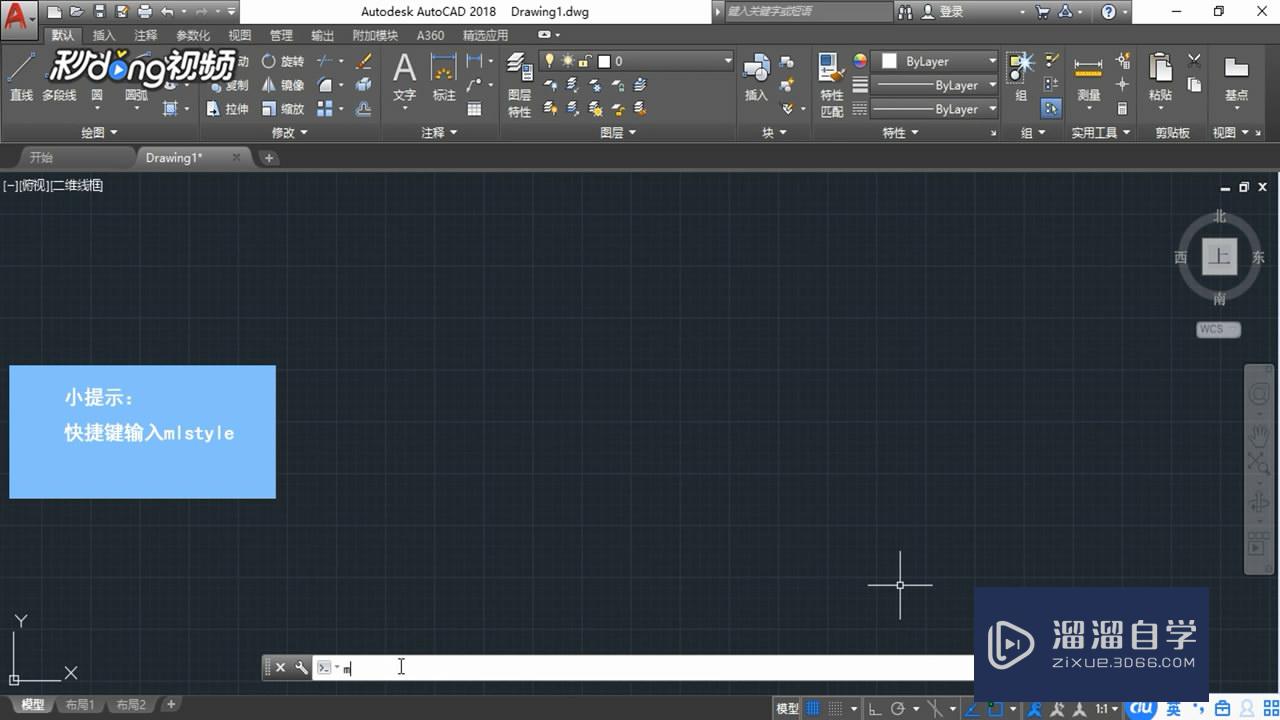The width and height of the screenshot is (1280, 720).
Task: Switch to the 管理 ribbon tab
Action: pos(281,35)
